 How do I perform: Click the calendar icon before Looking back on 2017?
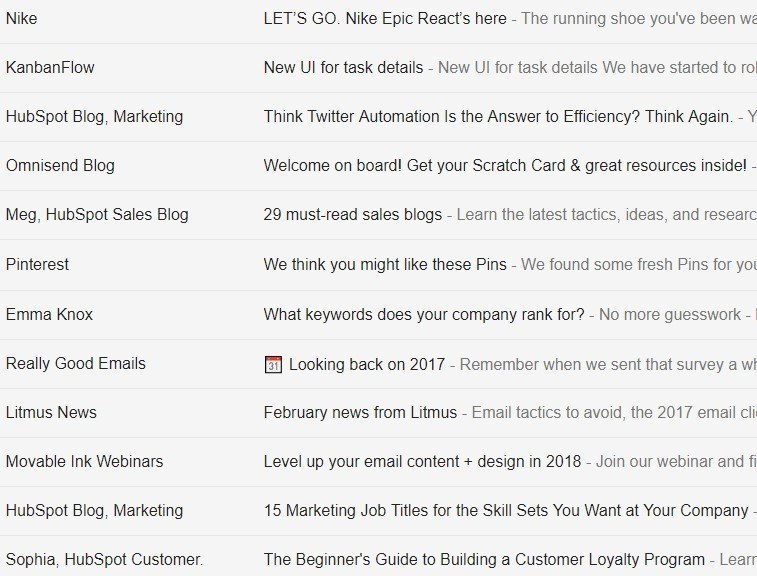(x=273, y=365)
